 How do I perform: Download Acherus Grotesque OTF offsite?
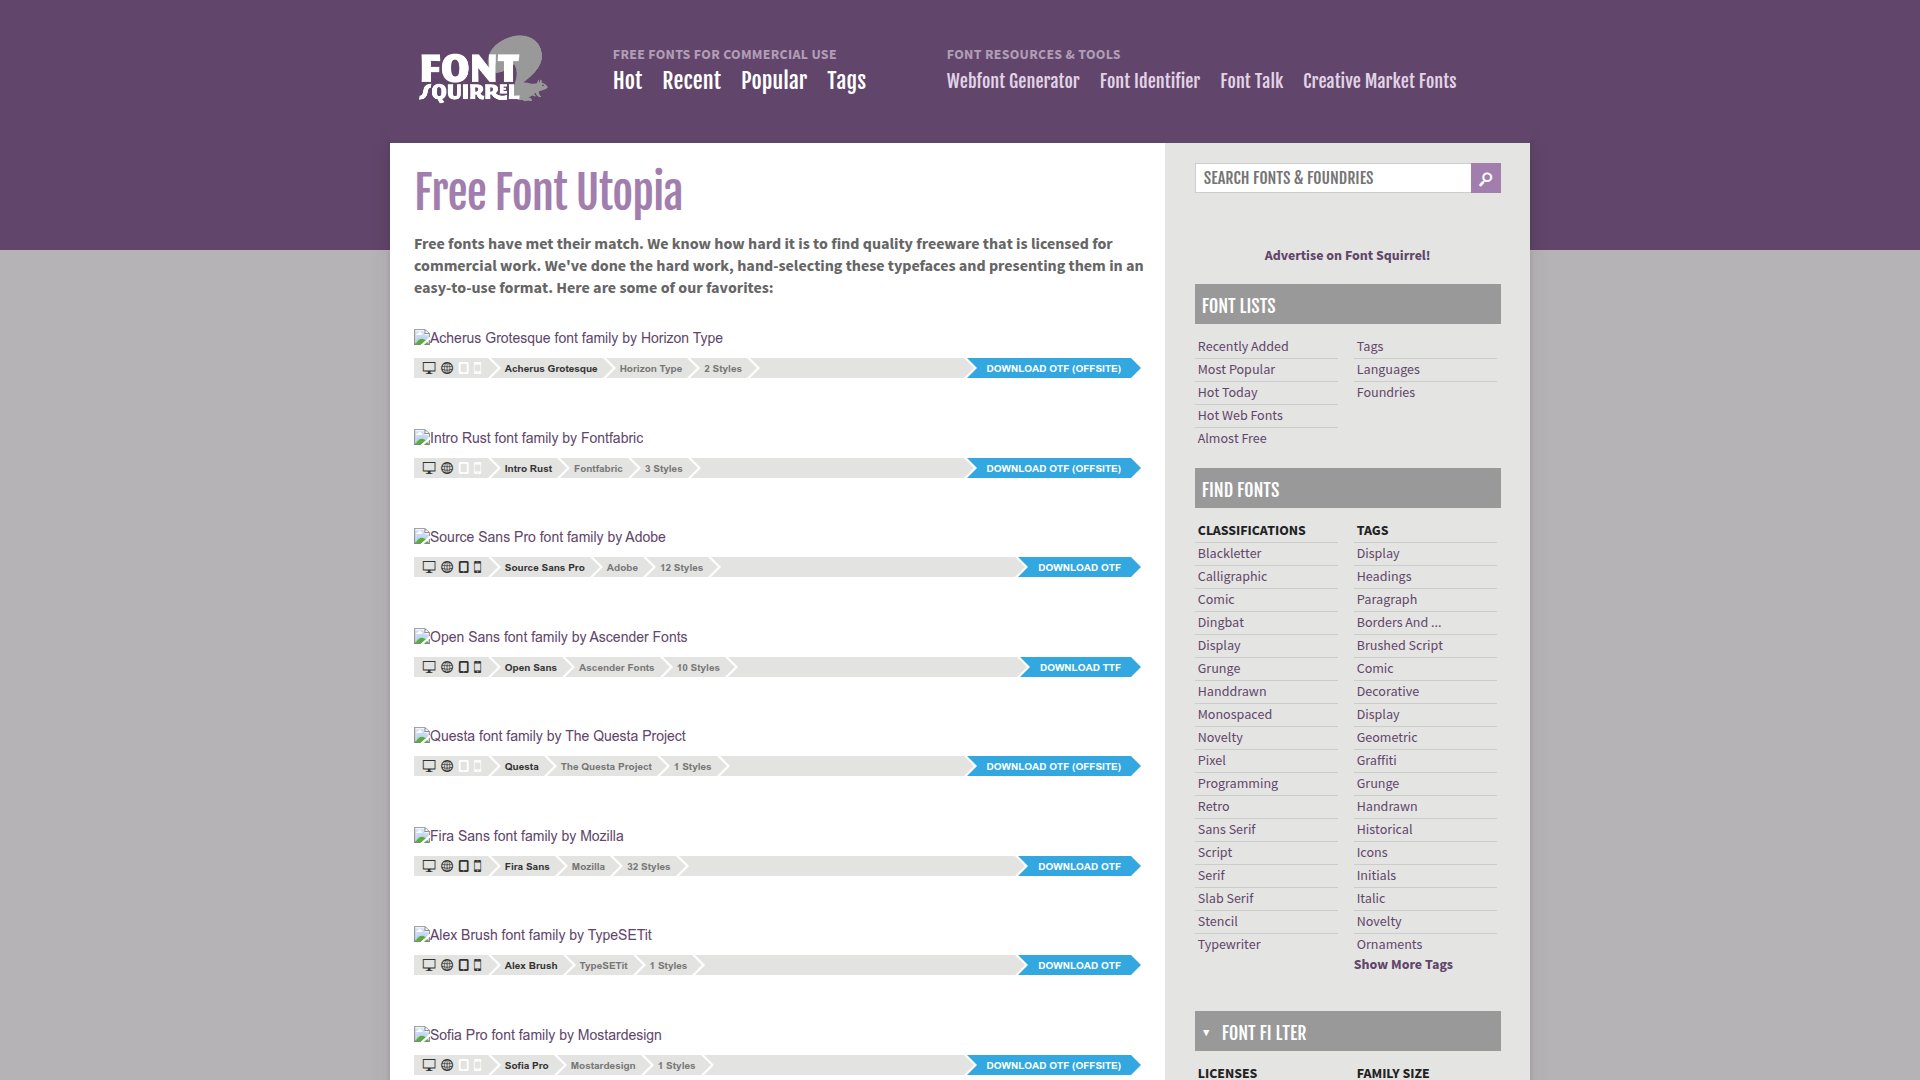(x=1054, y=368)
